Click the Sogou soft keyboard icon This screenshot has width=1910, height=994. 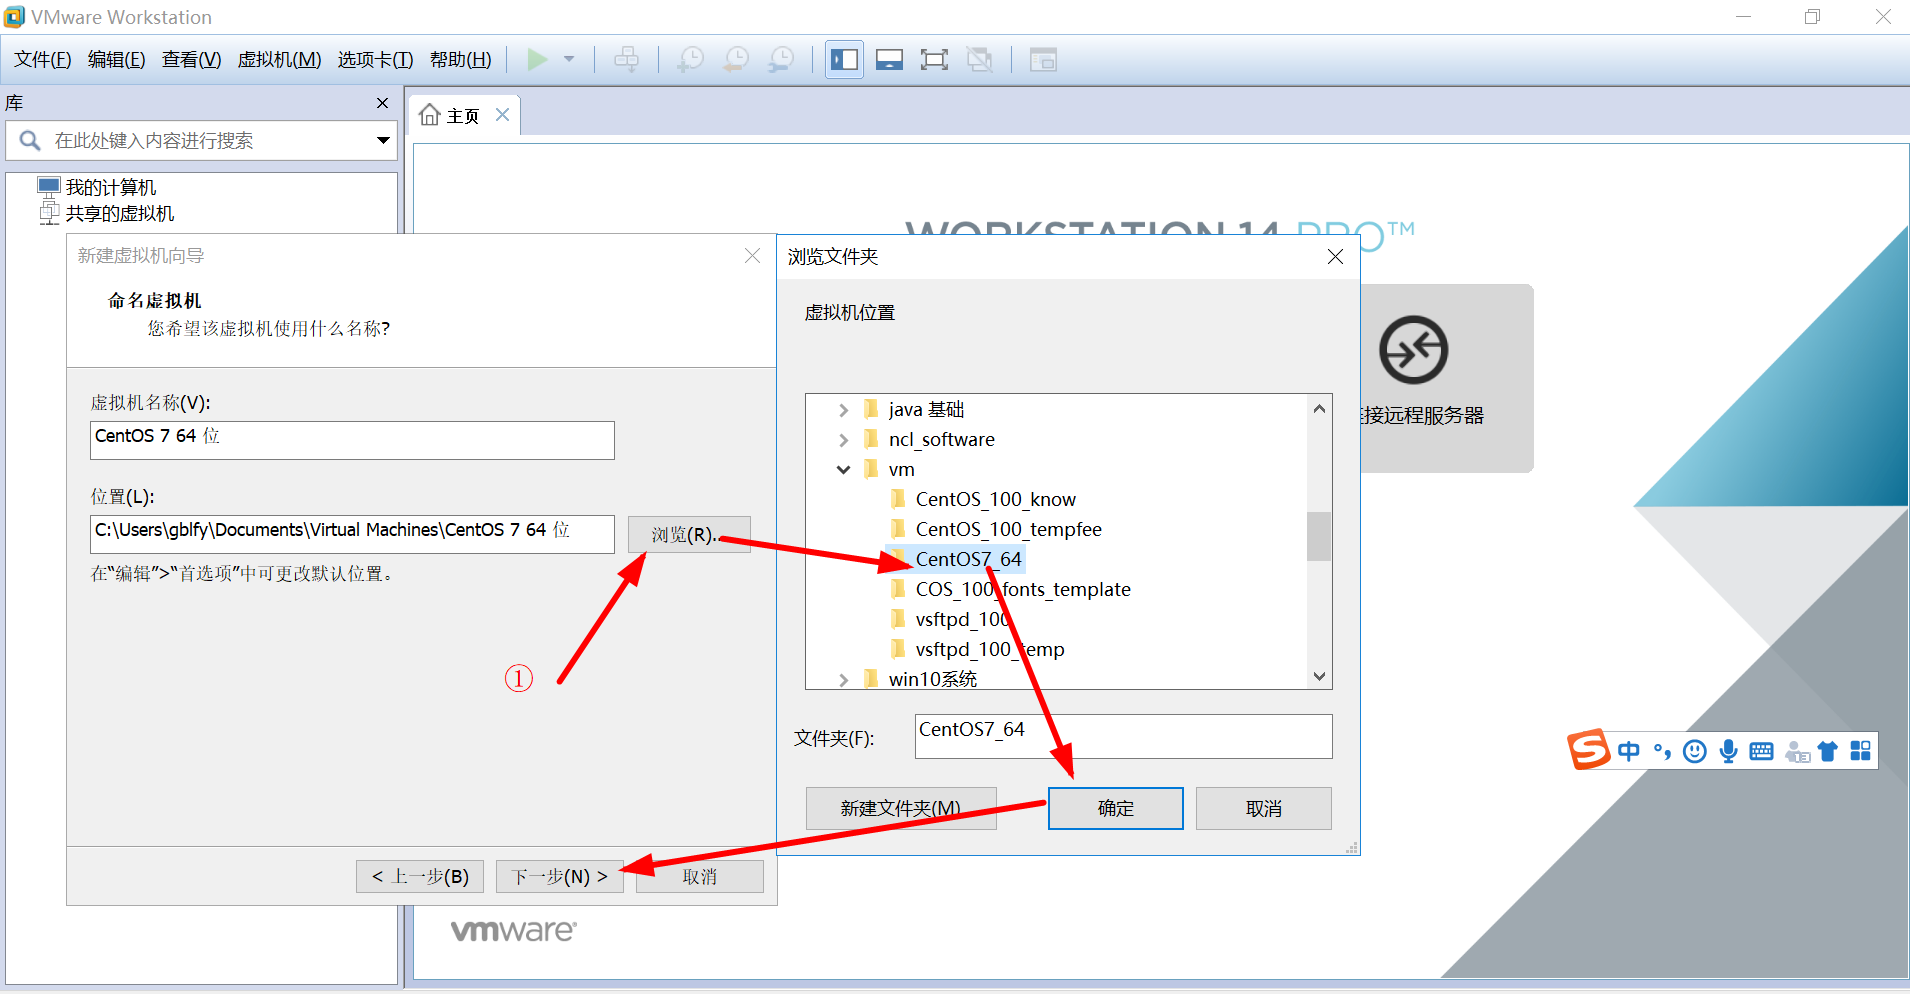[x=1762, y=751]
